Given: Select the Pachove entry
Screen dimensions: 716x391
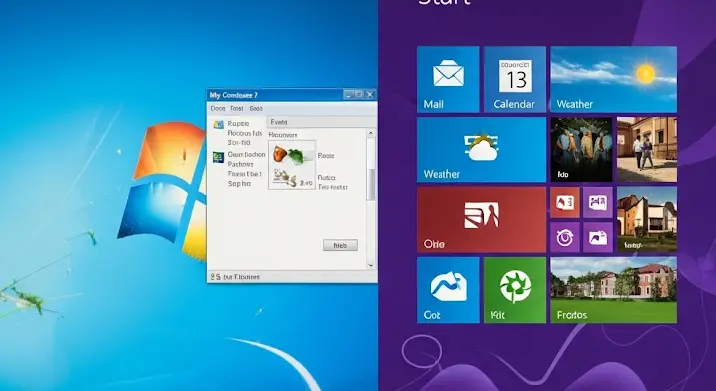Looking at the screenshot, I should (x=241, y=164).
